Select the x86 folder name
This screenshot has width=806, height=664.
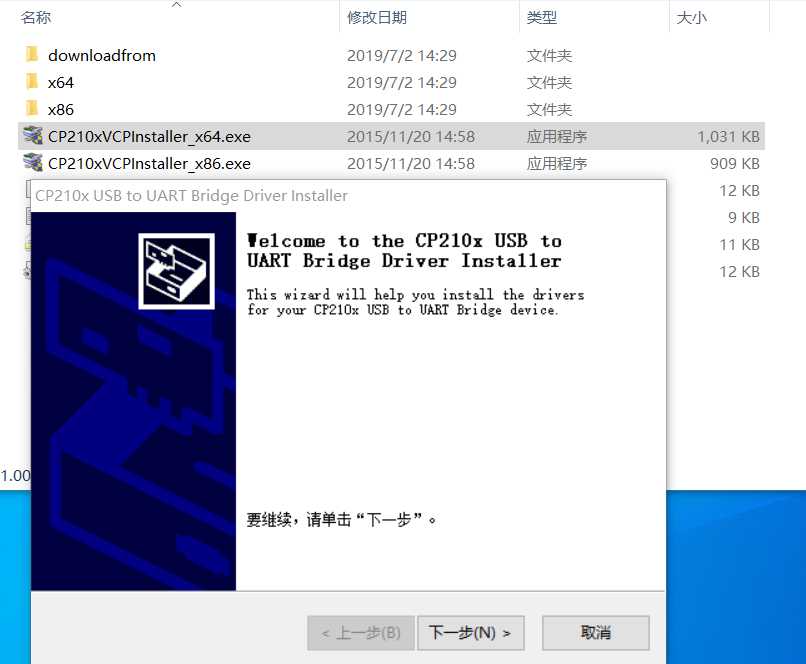coord(61,110)
